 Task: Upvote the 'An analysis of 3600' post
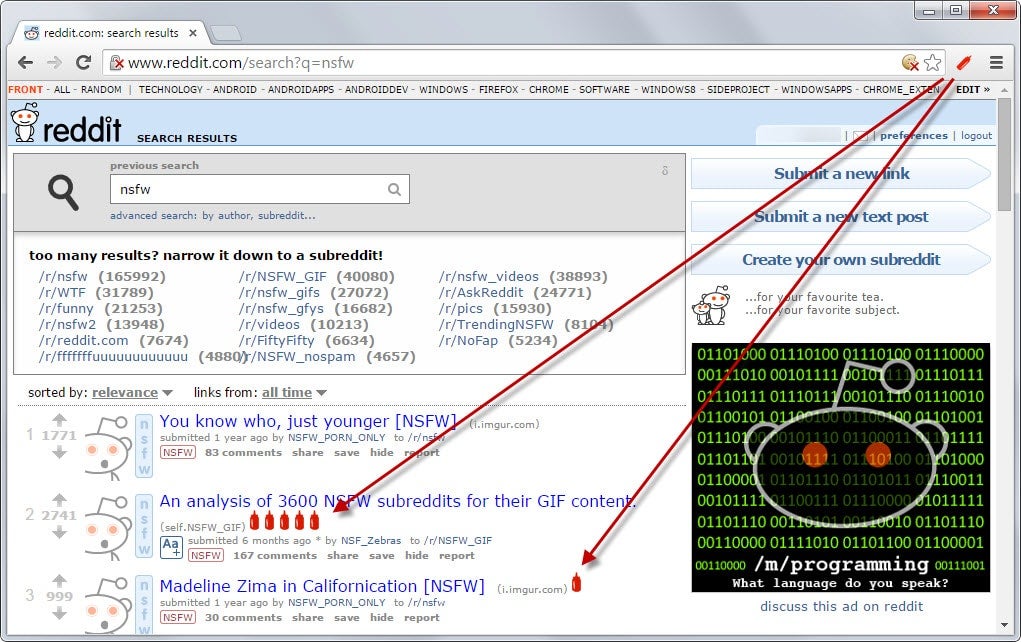[59, 500]
